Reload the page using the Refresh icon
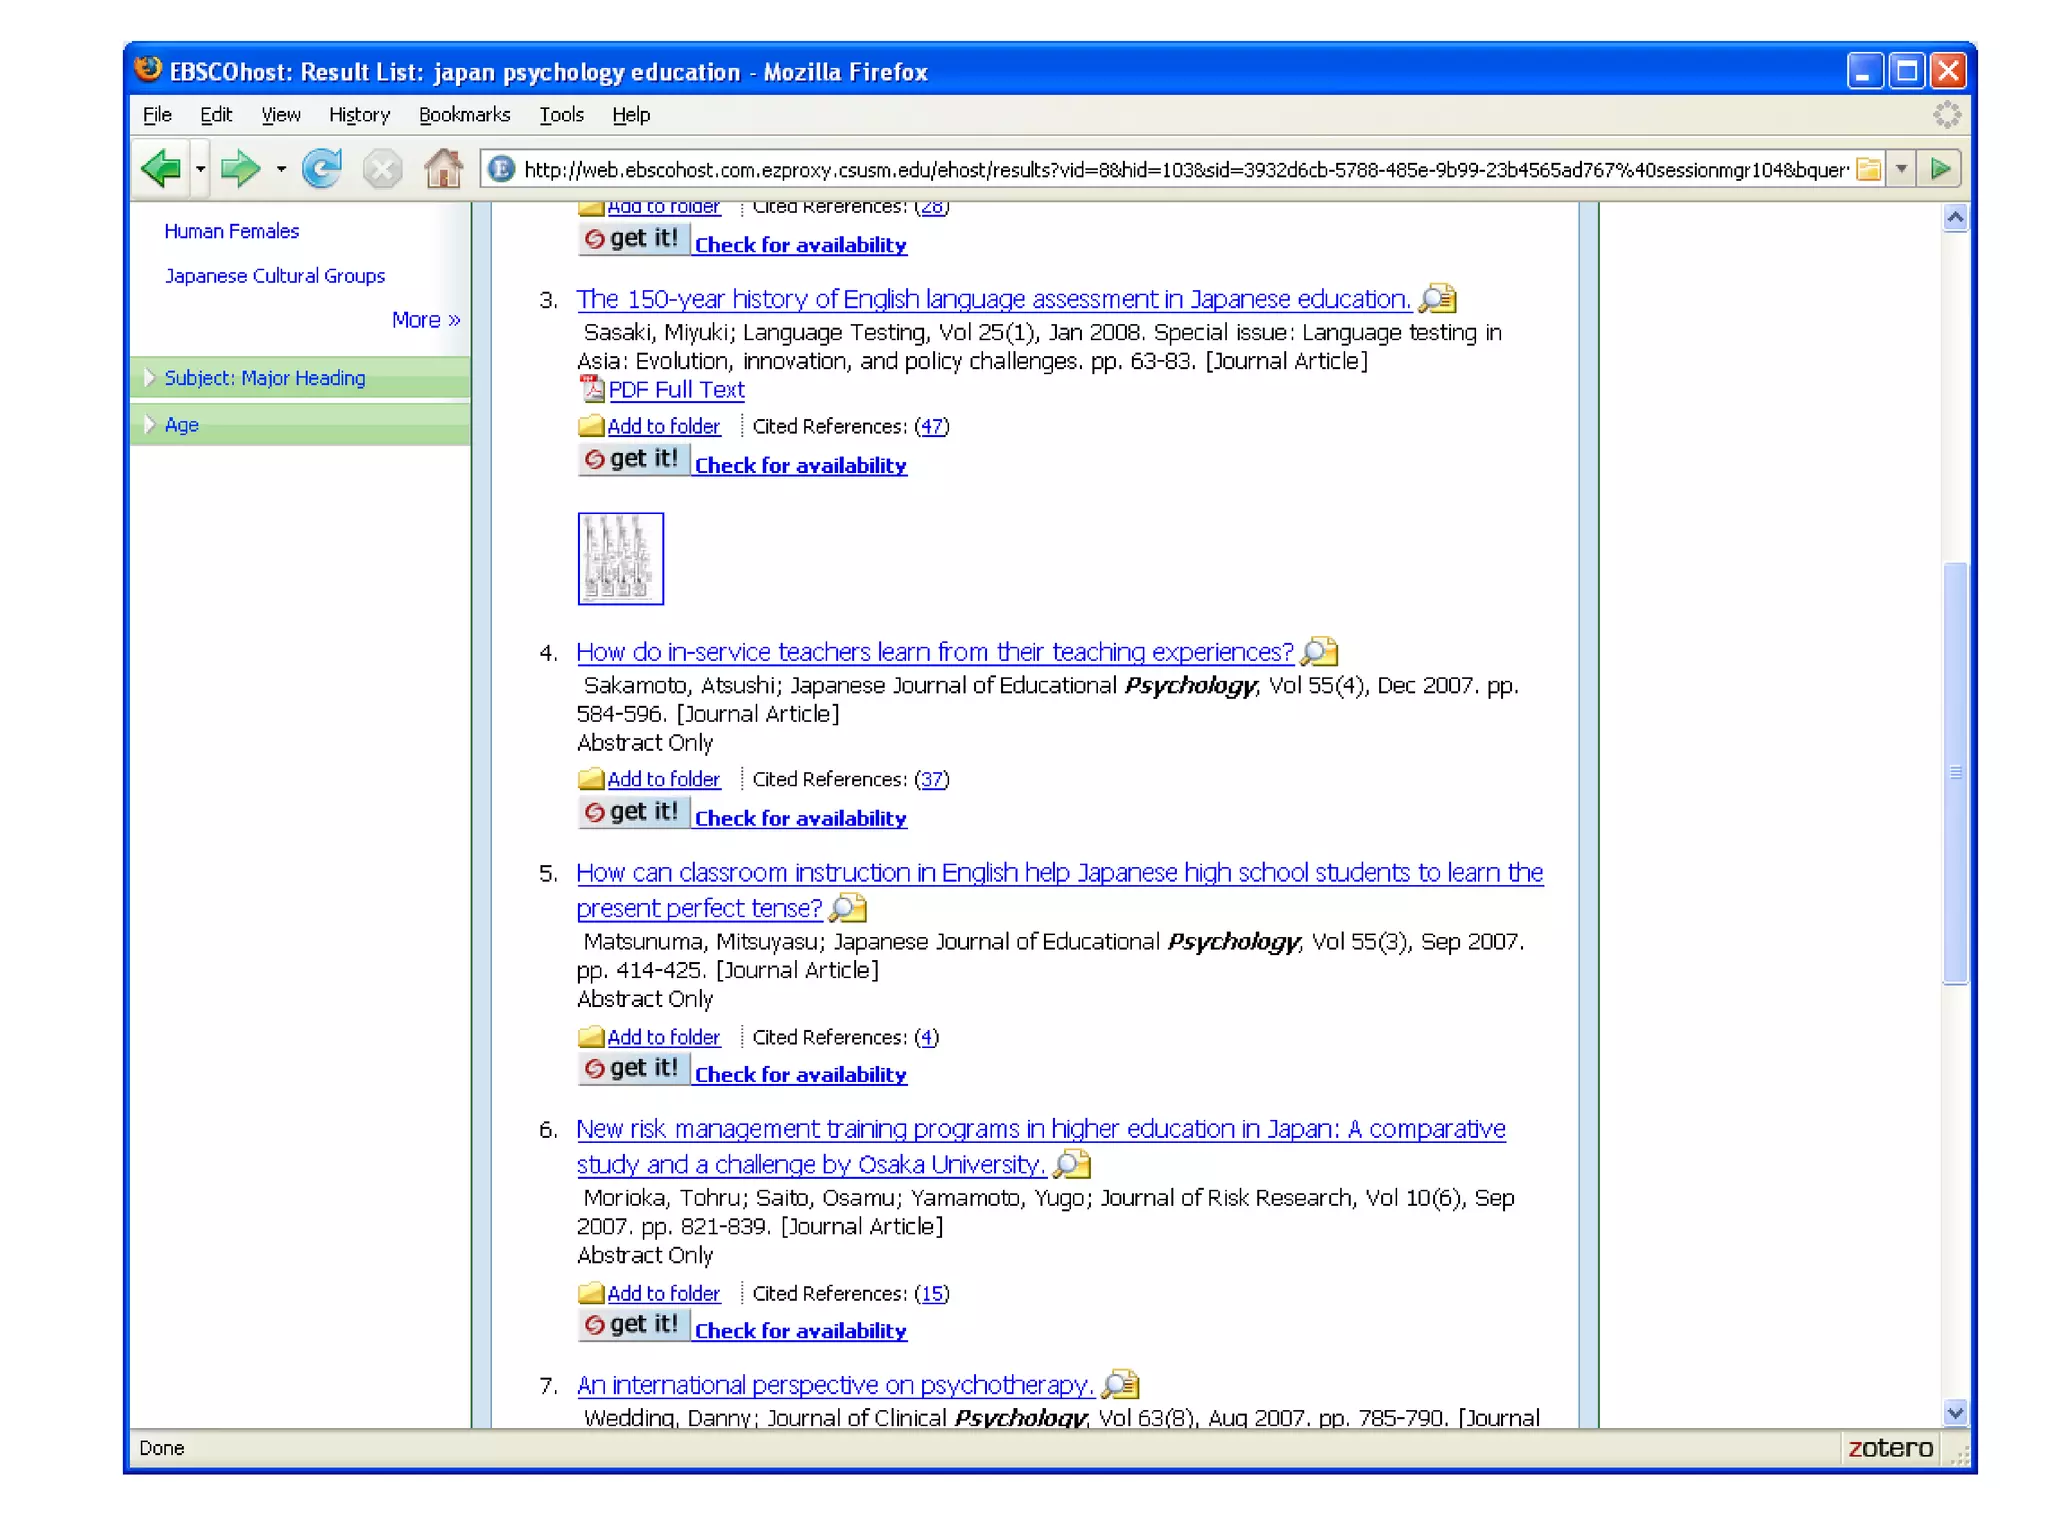 (322, 168)
